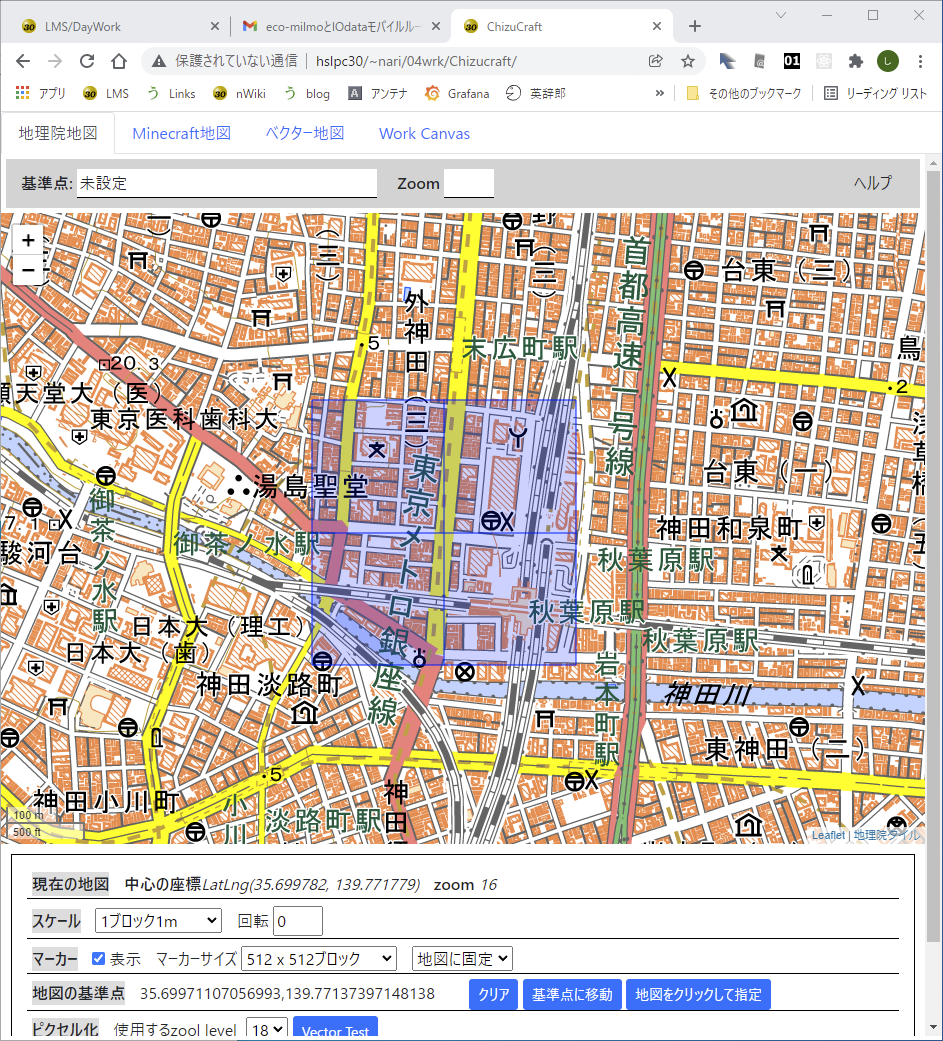Bookmark this page with the star icon
The width and height of the screenshot is (943, 1041).
coord(687,61)
